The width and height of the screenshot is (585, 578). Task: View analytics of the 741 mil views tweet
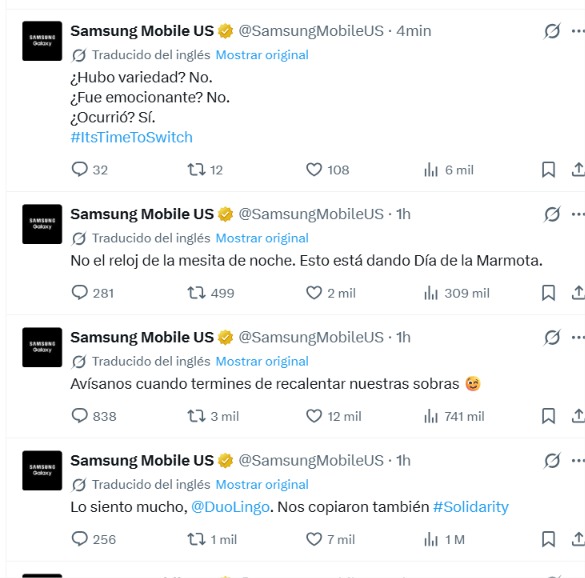click(431, 416)
